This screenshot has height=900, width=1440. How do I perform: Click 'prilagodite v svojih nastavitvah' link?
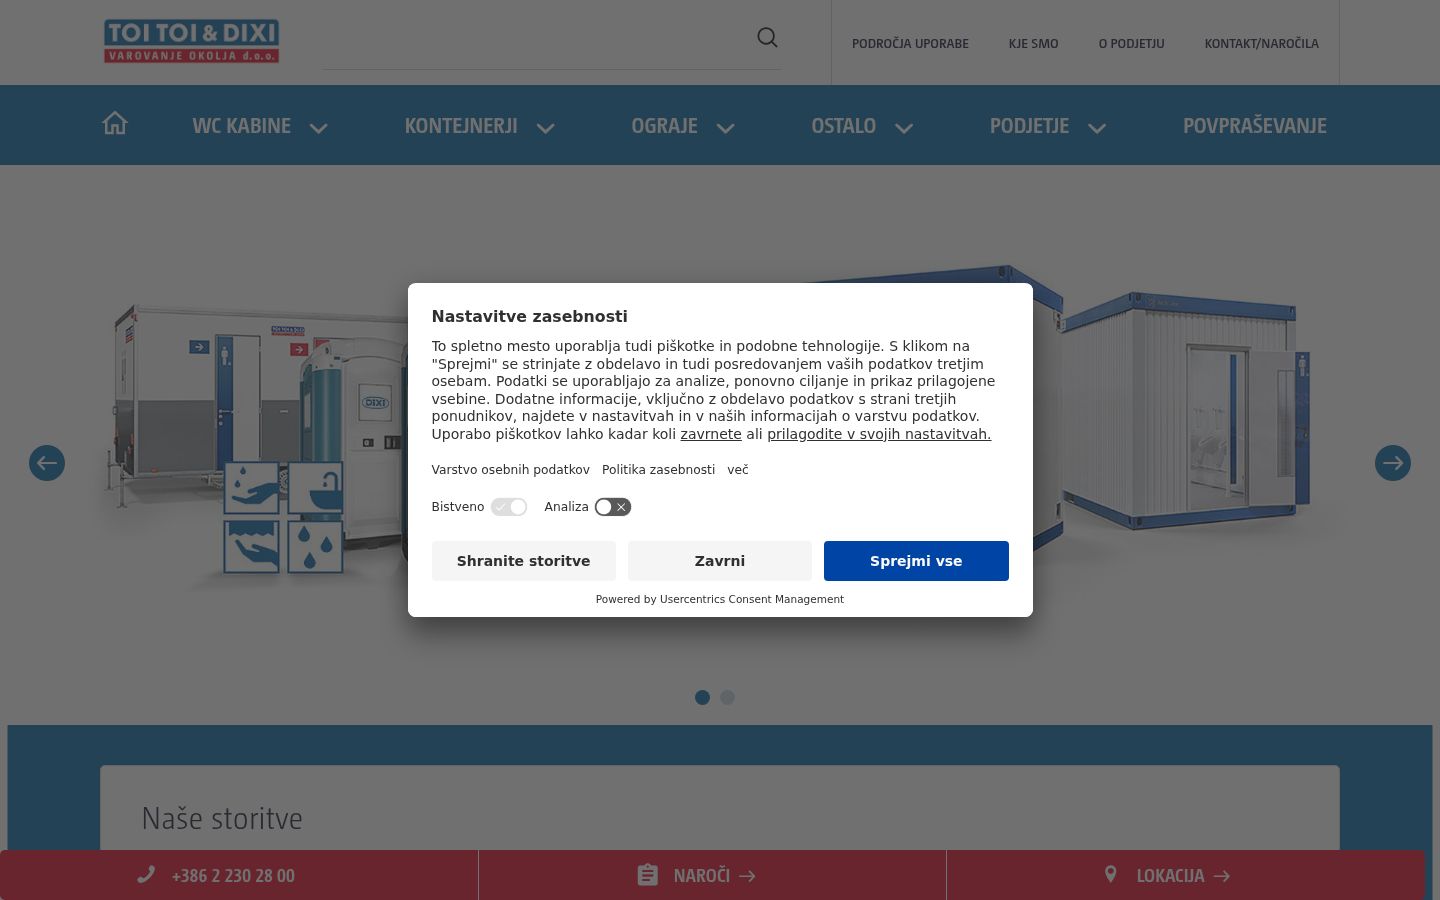pyautogui.click(x=879, y=434)
